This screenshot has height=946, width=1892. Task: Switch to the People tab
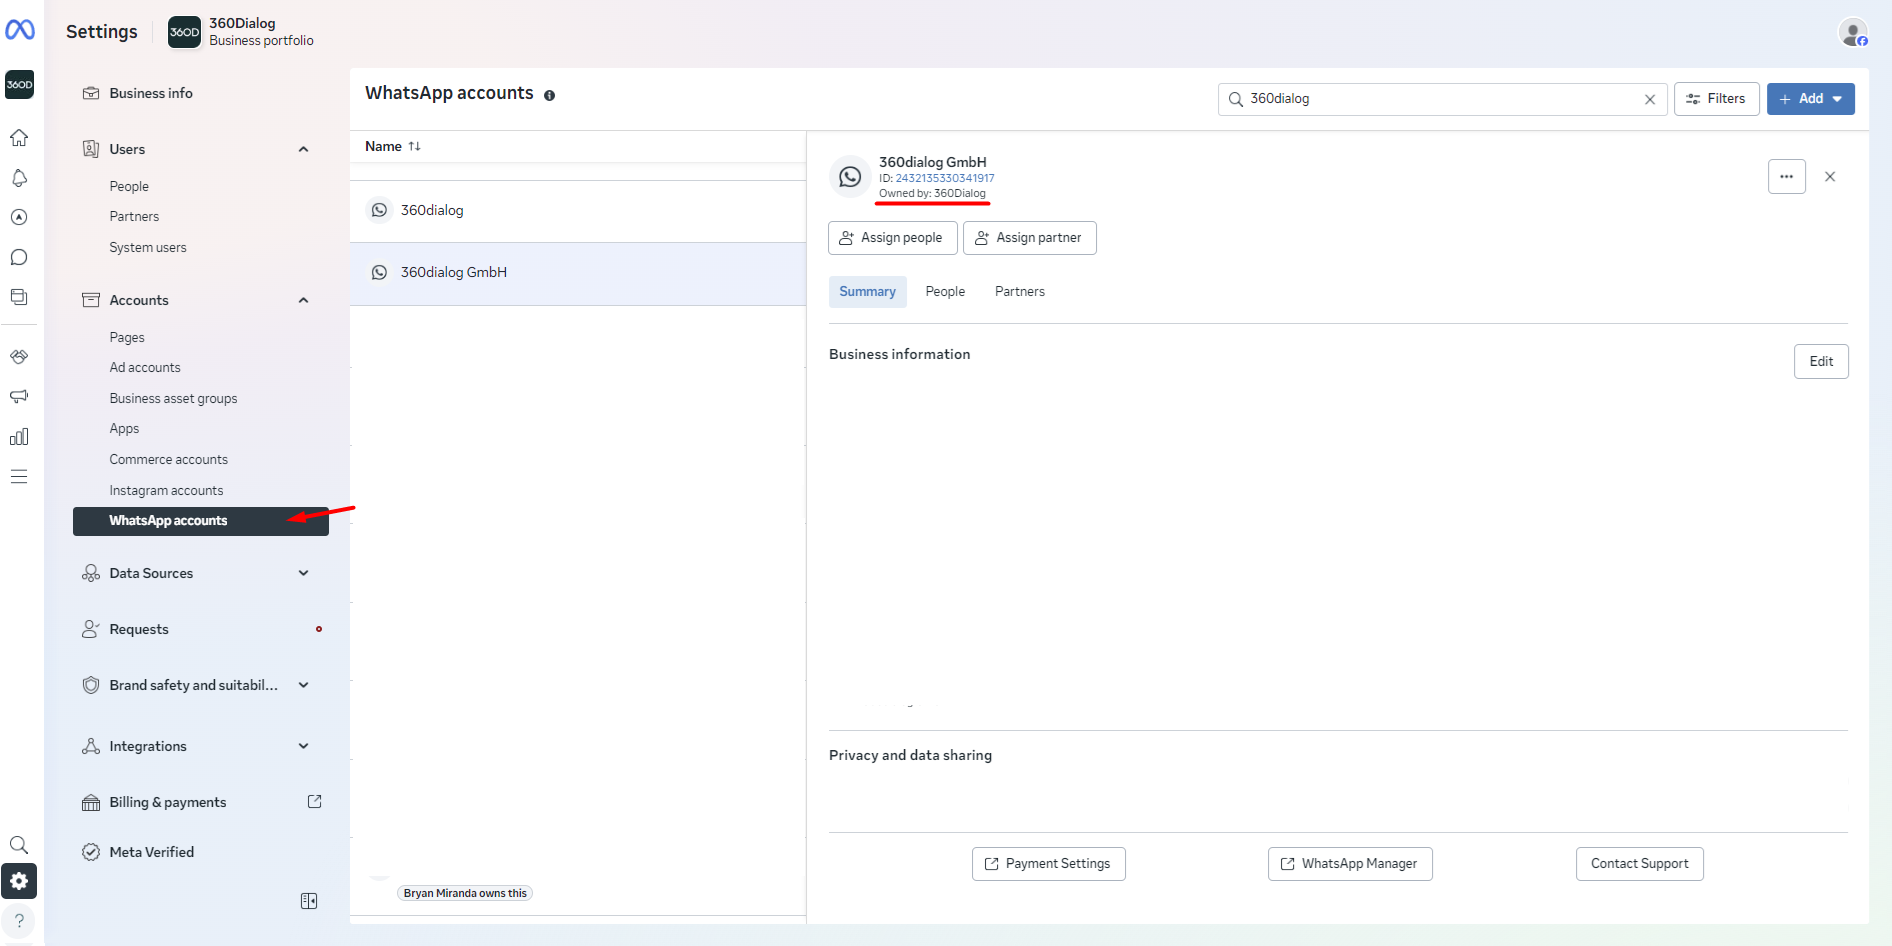click(945, 292)
